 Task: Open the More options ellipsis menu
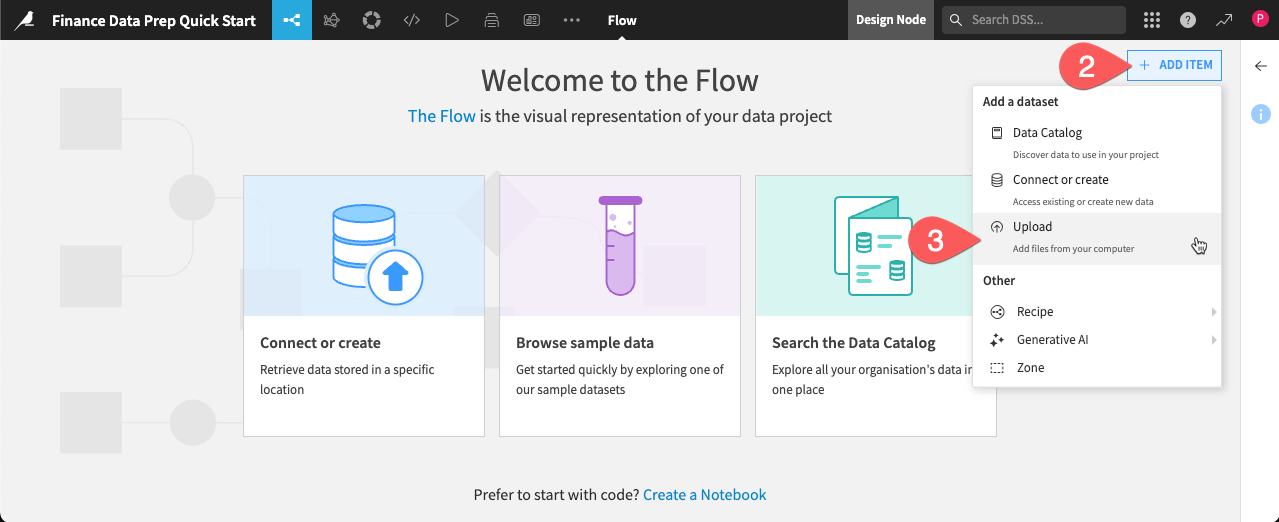tap(572, 20)
